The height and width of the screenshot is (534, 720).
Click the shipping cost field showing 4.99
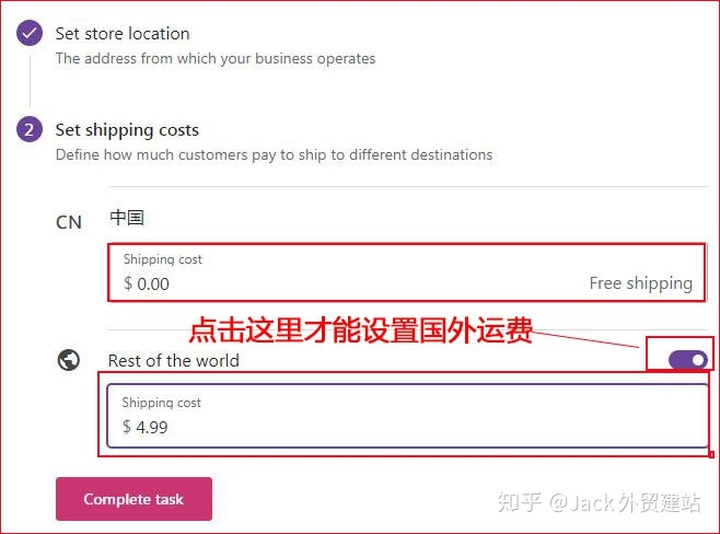(x=408, y=416)
